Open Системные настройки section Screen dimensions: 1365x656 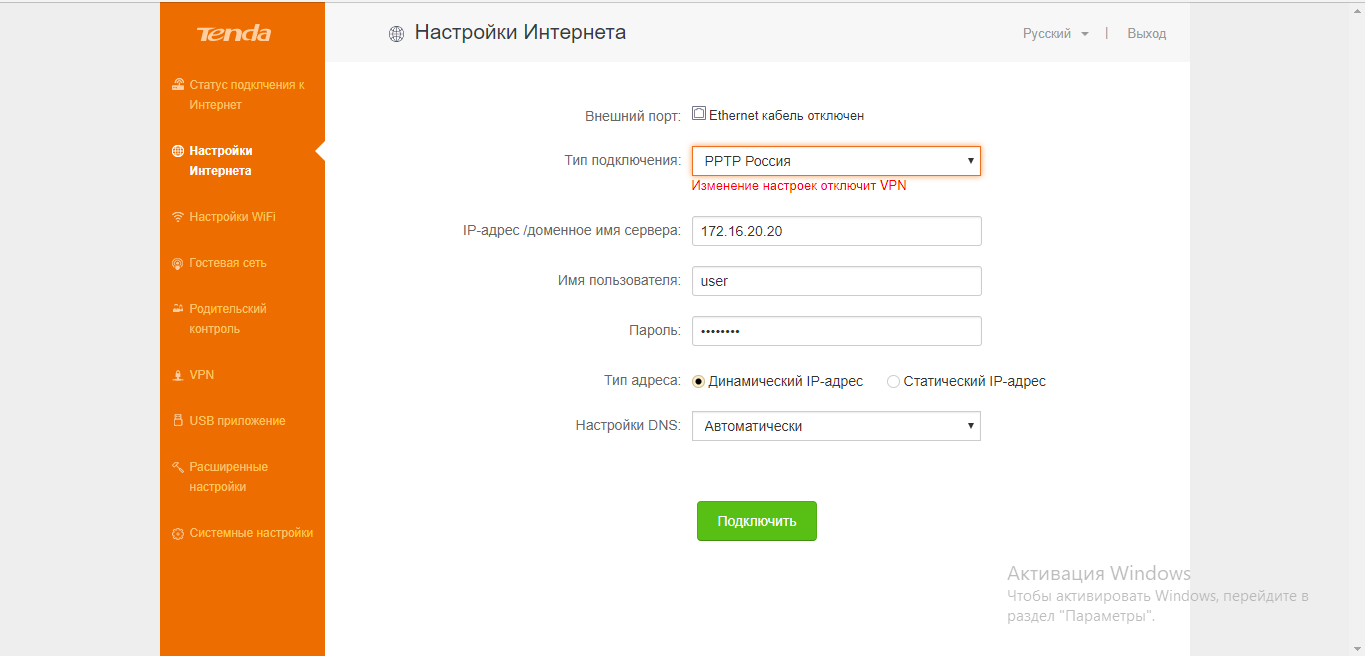(x=251, y=533)
